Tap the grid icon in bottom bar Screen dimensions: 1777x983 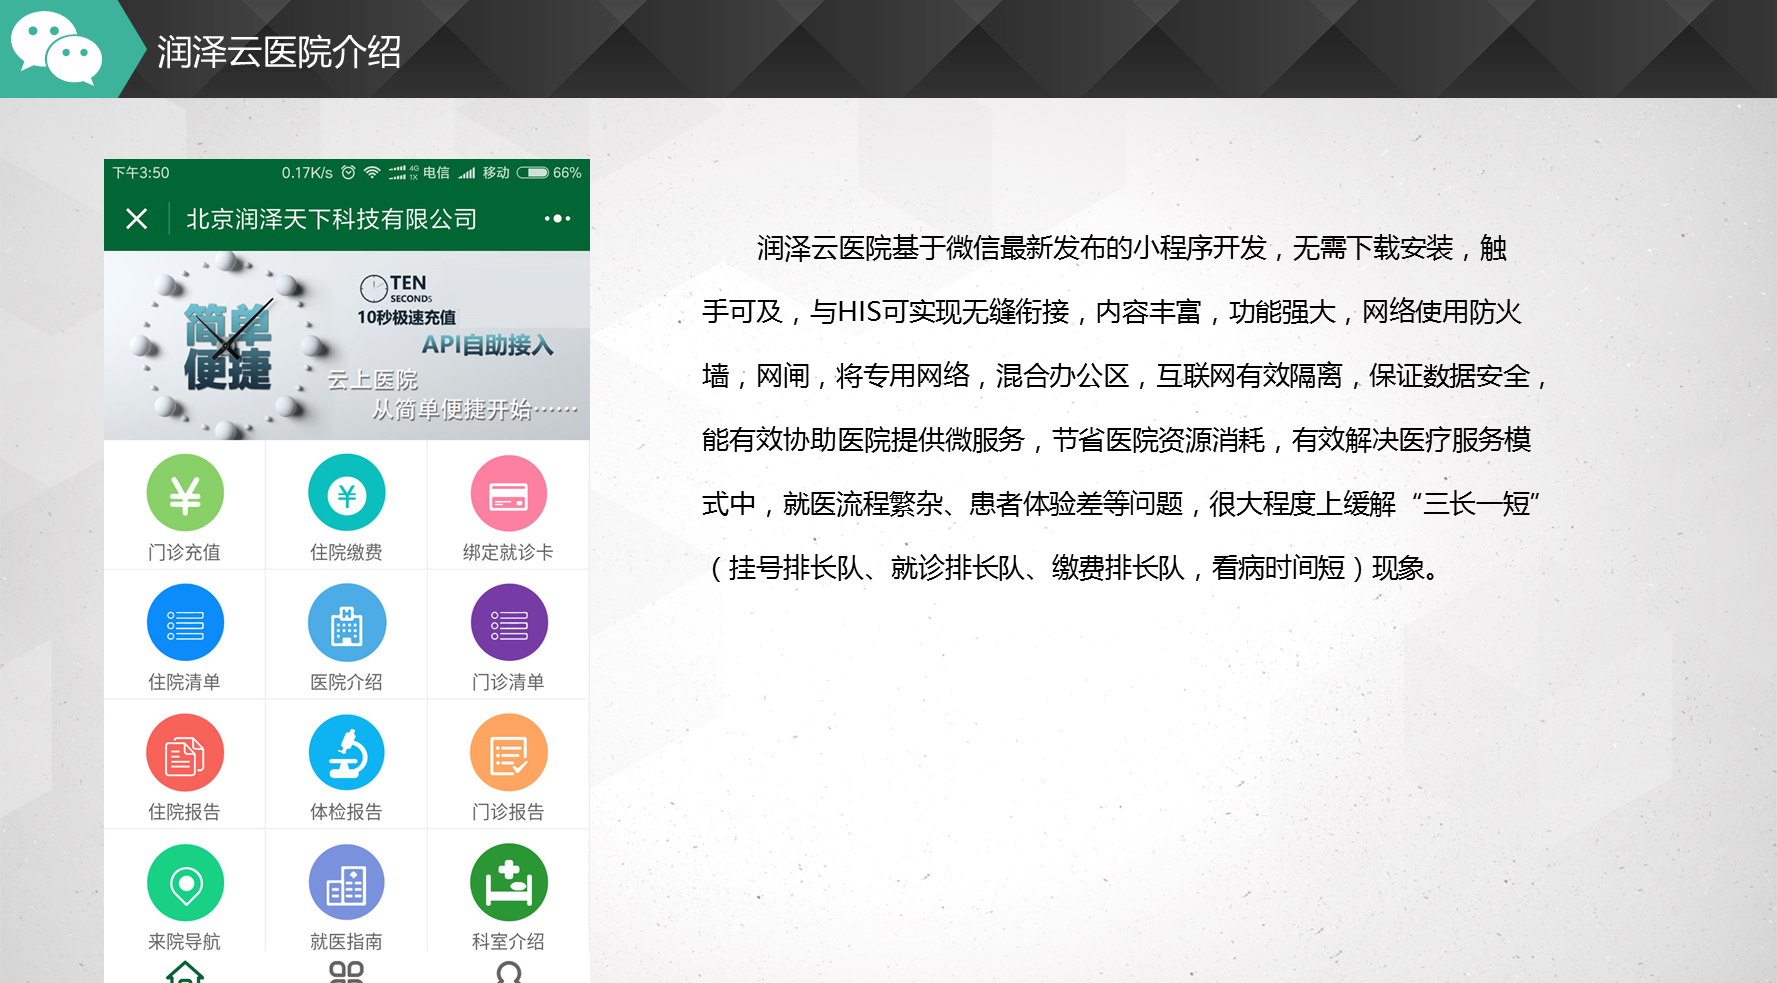(x=347, y=972)
